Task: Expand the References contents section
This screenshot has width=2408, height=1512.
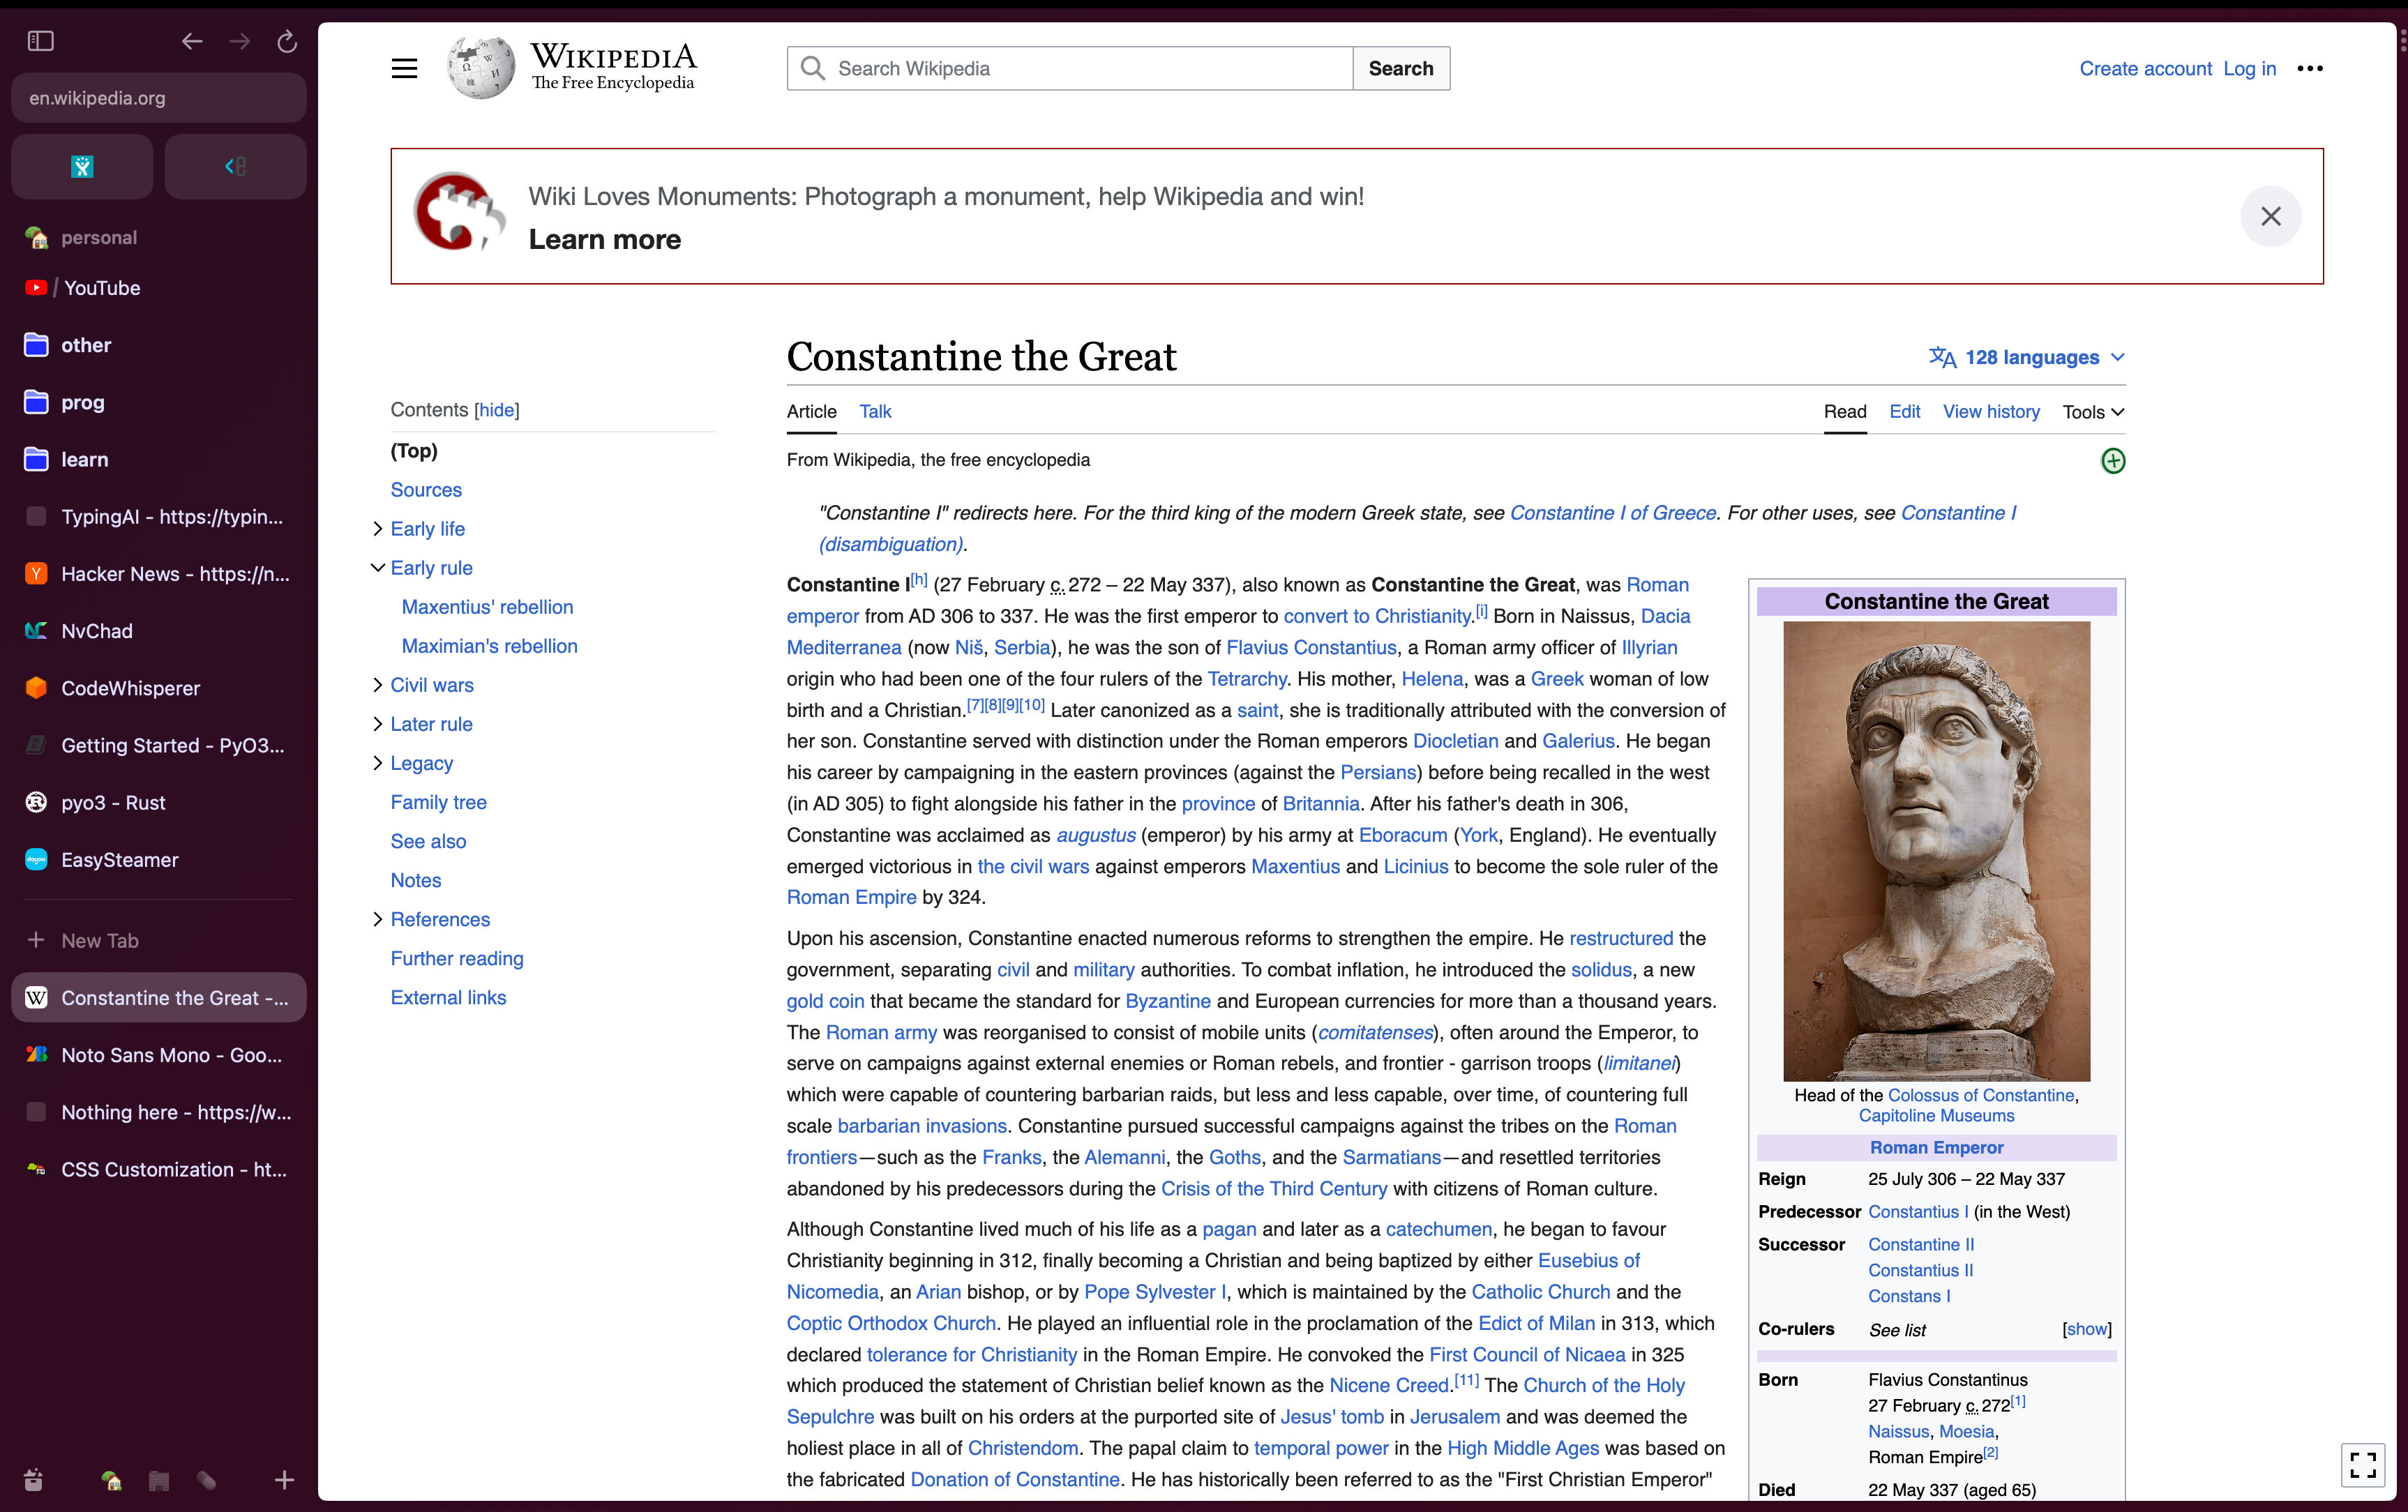Action: 377,919
